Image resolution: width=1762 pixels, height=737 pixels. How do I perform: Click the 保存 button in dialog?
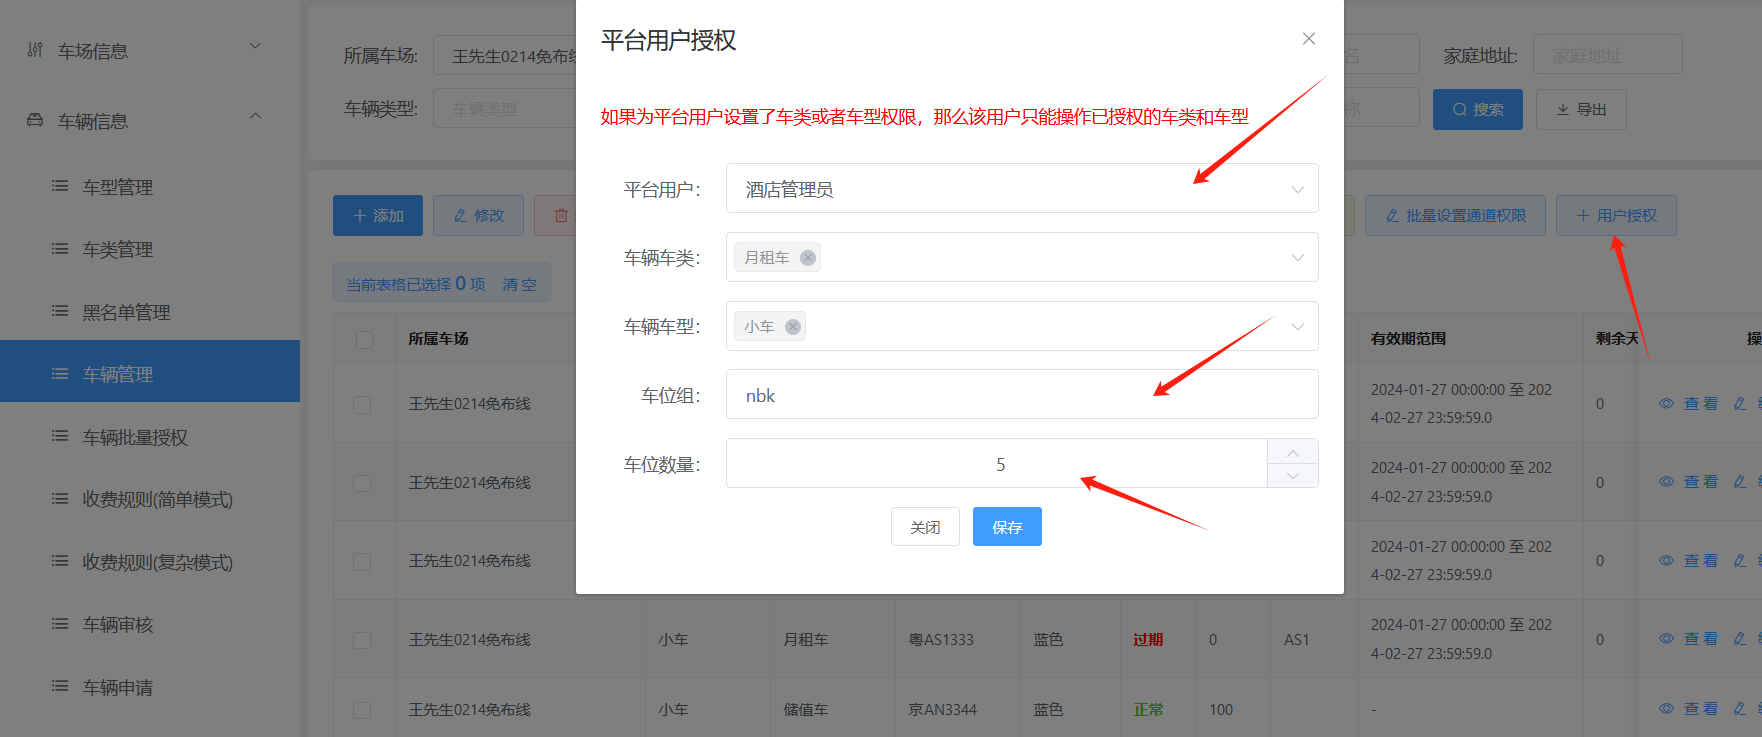(1007, 527)
